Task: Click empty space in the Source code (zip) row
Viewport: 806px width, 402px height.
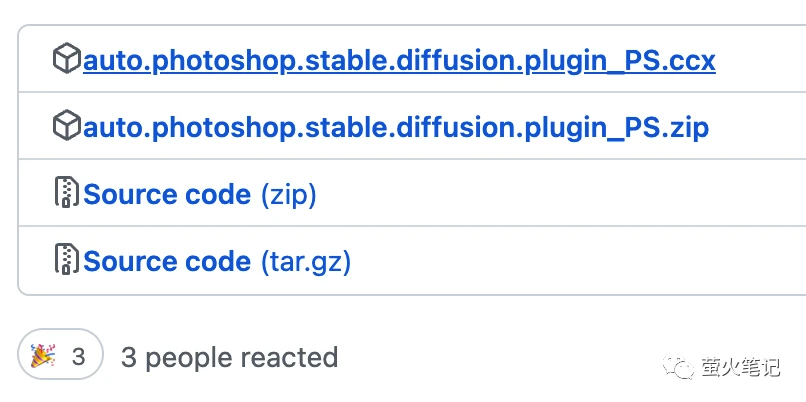Action: click(560, 194)
